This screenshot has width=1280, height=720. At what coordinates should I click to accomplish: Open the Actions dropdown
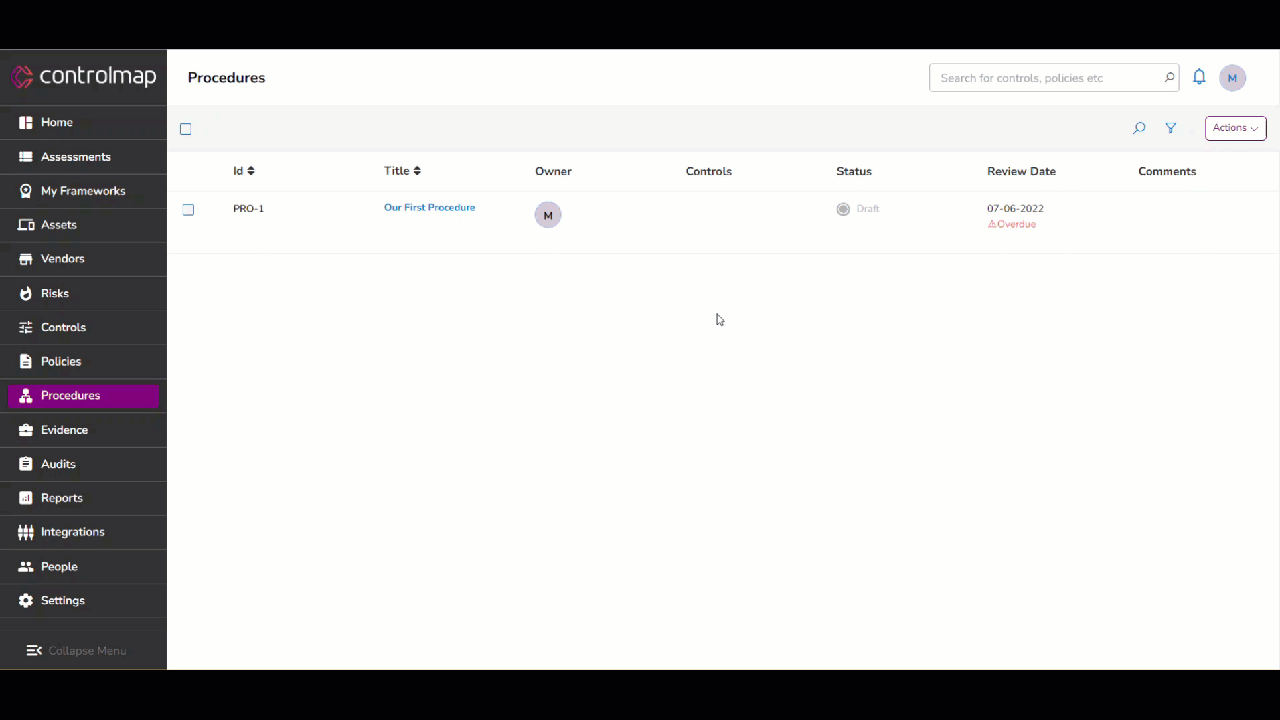pyautogui.click(x=1235, y=128)
